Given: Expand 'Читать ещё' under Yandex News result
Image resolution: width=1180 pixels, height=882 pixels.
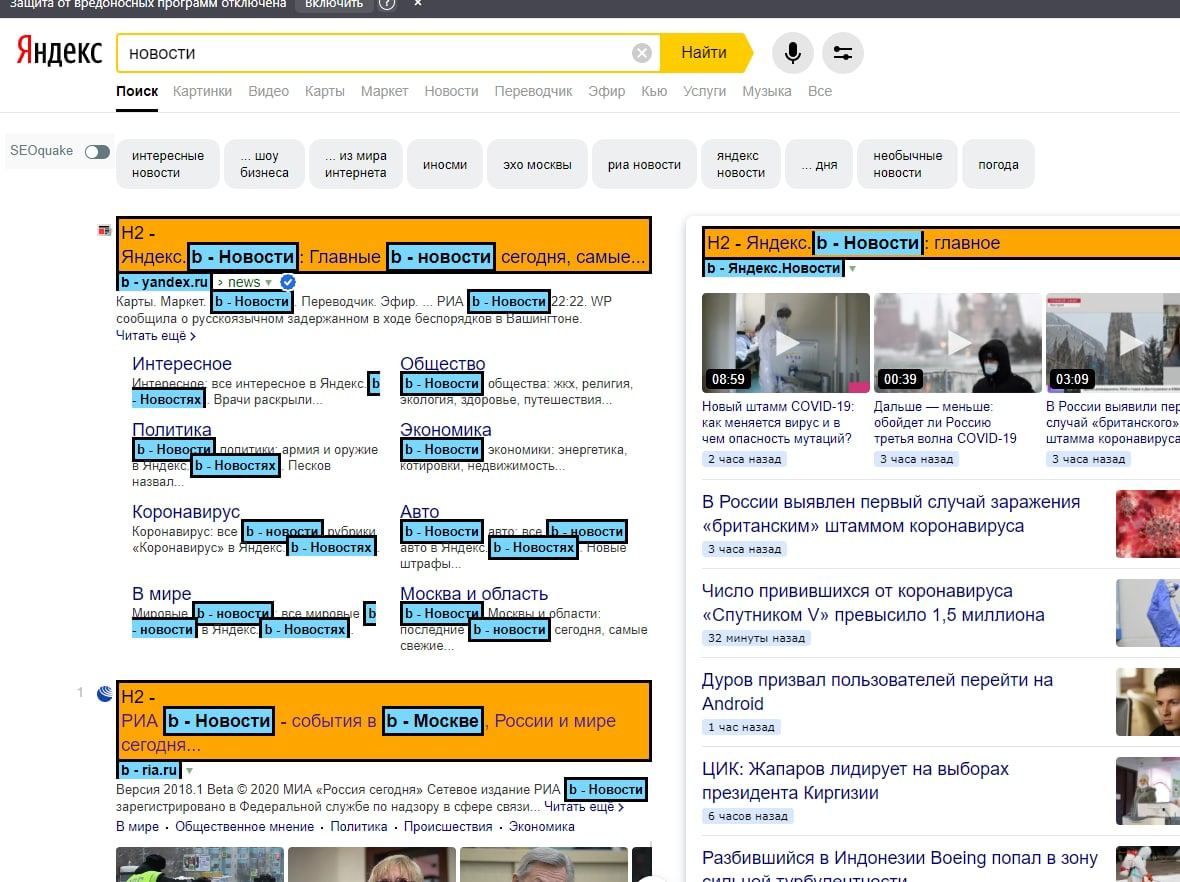Looking at the screenshot, I should click(x=156, y=336).
